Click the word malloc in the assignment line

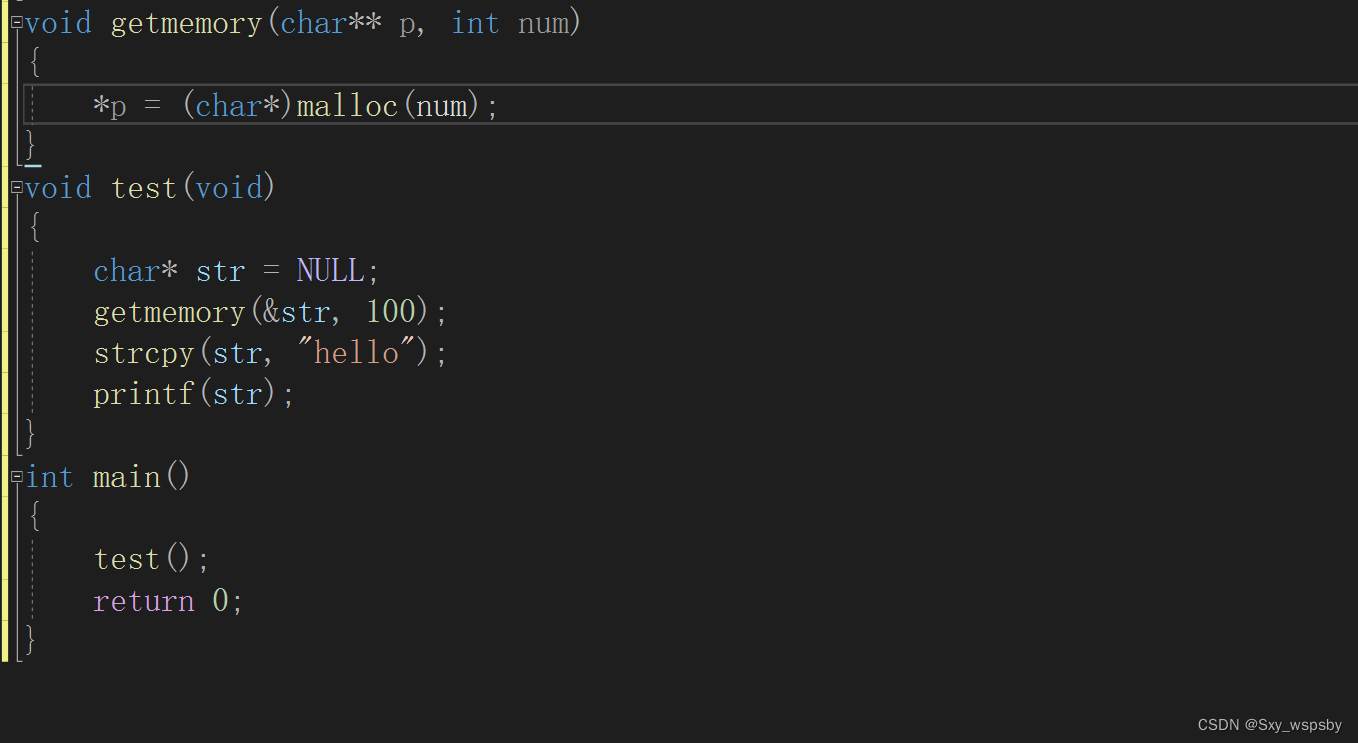347,106
